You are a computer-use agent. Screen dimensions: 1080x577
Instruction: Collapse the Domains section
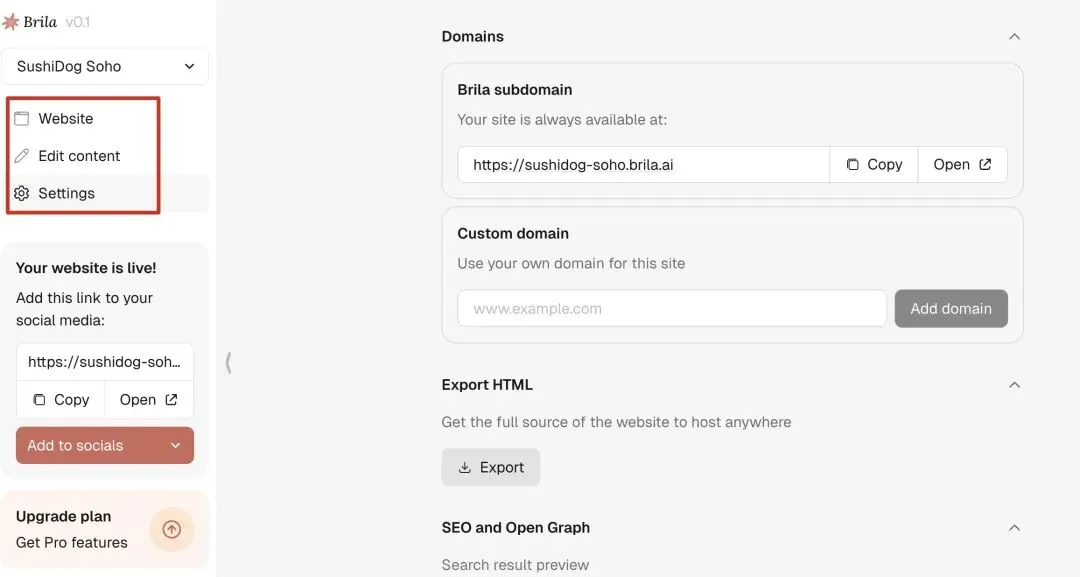(1014, 36)
